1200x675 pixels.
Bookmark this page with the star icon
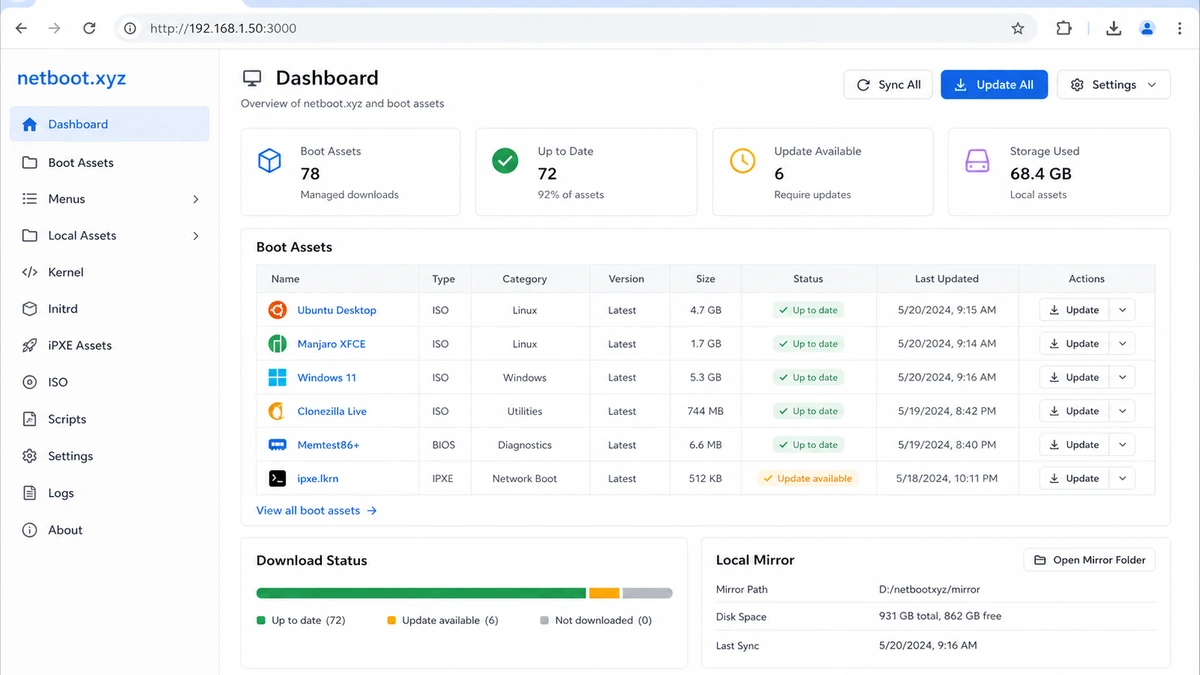pyautogui.click(x=1018, y=28)
